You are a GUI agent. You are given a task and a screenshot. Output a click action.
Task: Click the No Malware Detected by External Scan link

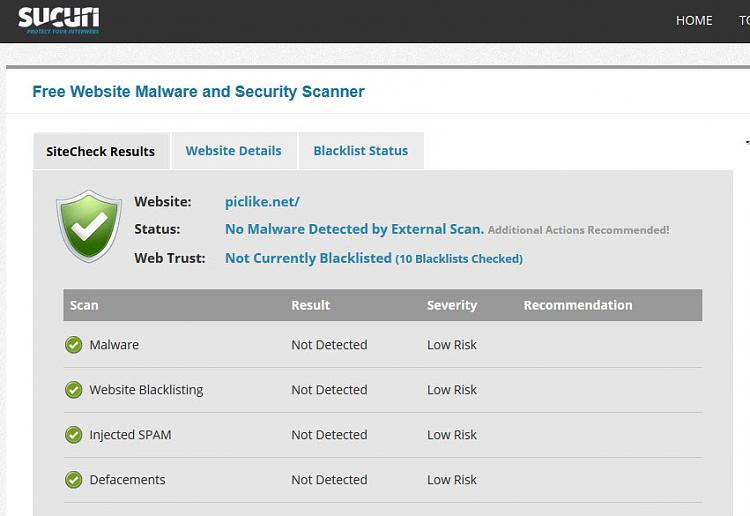[x=354, y=229]
